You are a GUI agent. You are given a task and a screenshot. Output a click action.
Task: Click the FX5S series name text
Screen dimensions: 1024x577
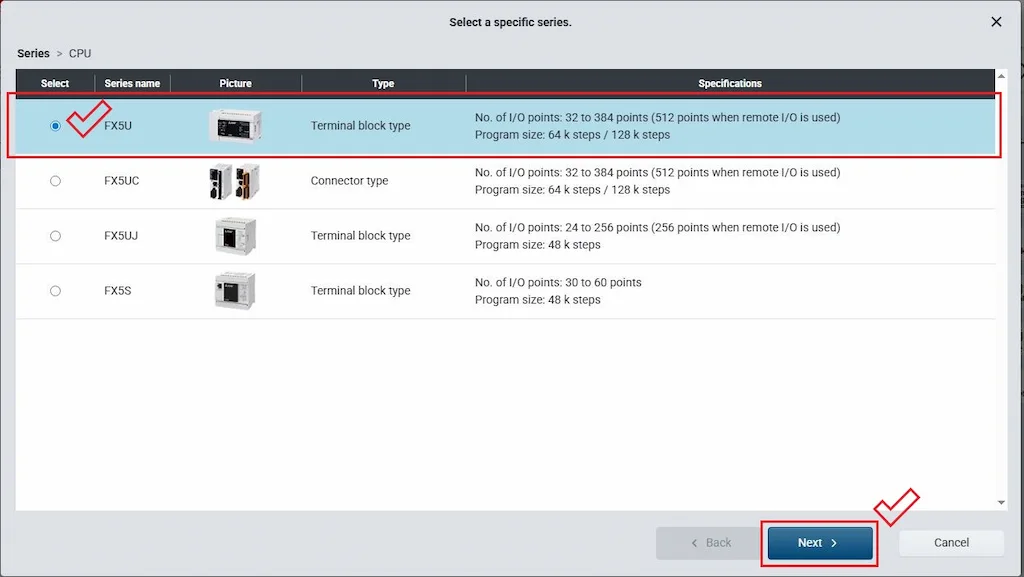(x=118, y=290)
